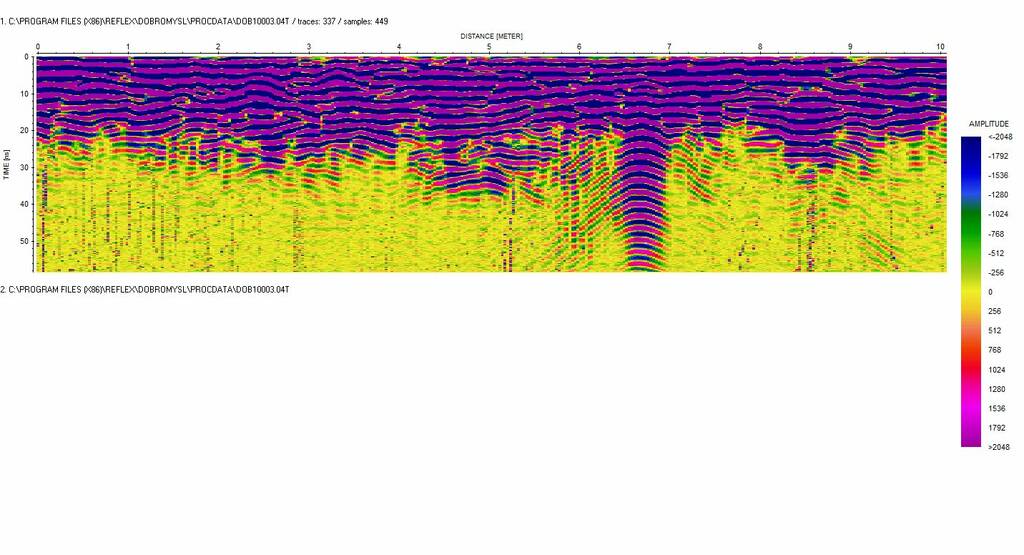This screenshot has width=1024, height=555.
Task: Click the 0 meter tick on distance axis
Action: (38, 47)
